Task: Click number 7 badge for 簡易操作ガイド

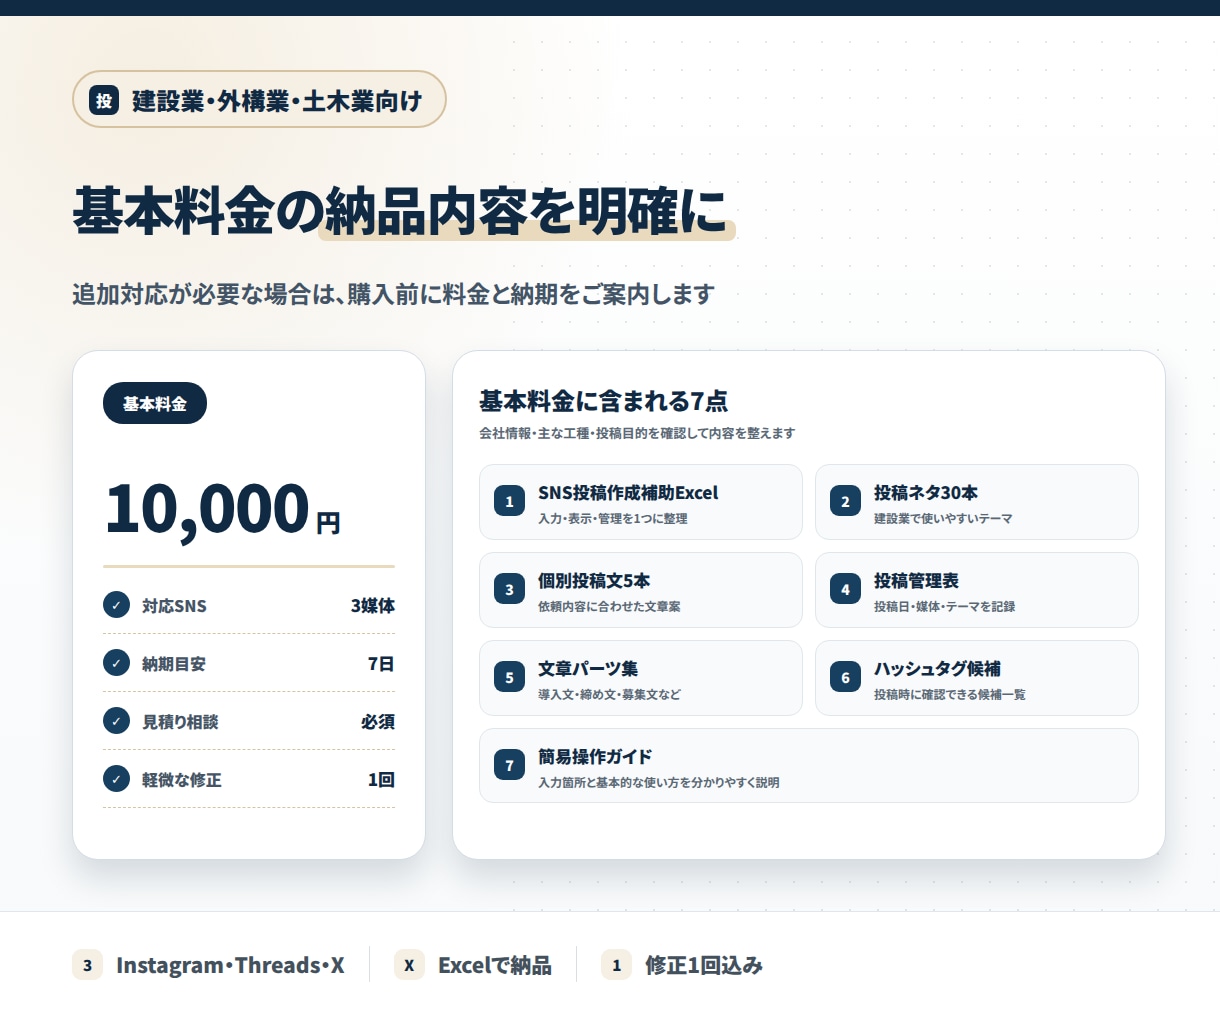Action: [509, 765]
